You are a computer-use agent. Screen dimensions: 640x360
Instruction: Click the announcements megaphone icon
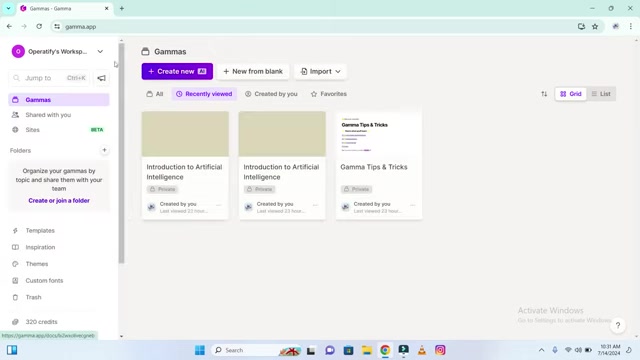pos(101,78)
